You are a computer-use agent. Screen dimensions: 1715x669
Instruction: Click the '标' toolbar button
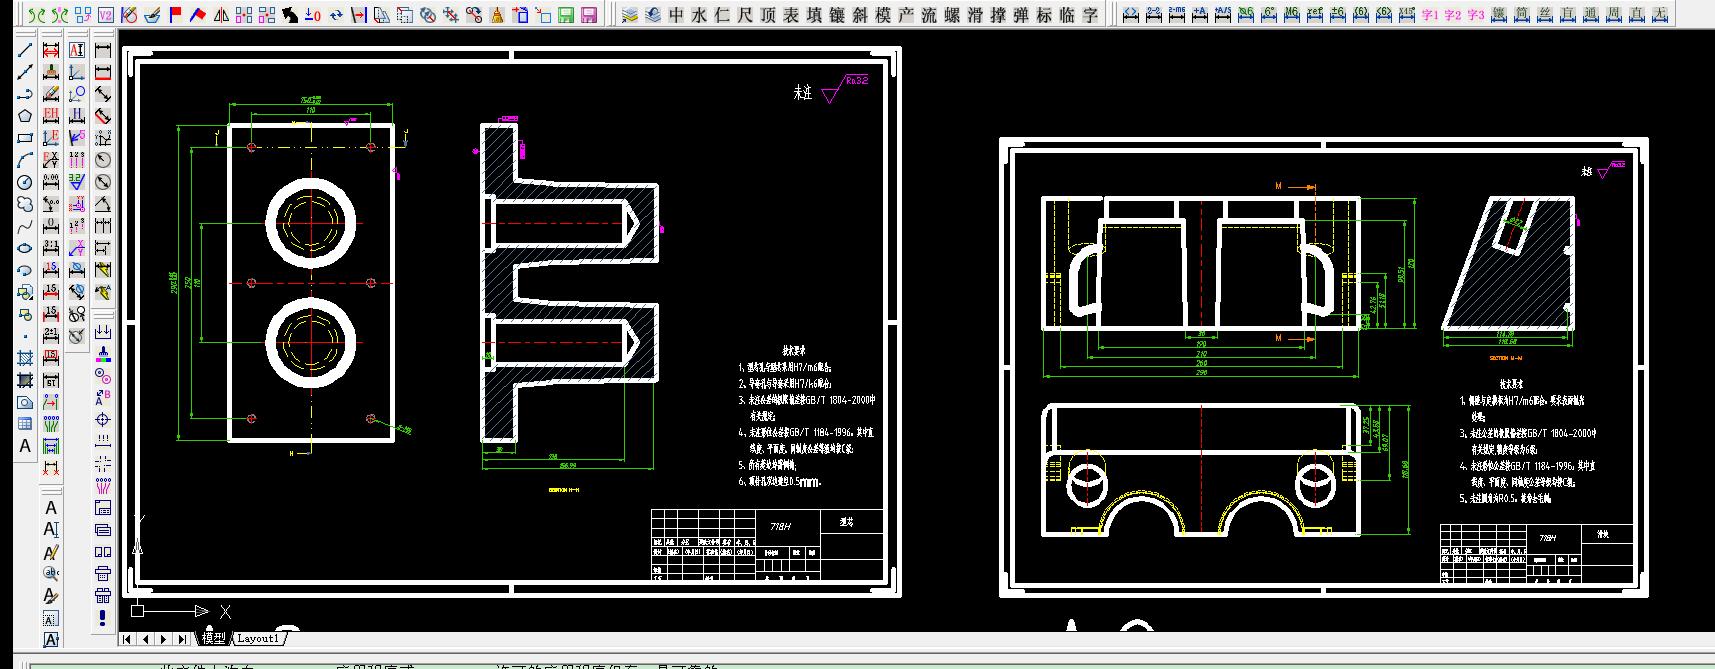coord(1044,15)
